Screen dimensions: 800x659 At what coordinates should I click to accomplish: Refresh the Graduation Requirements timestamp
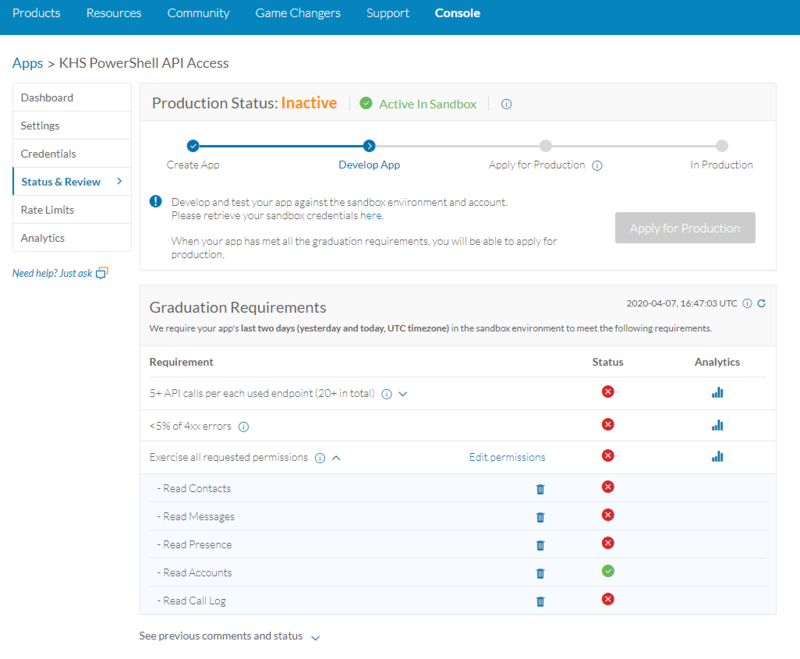pos(761,304)
